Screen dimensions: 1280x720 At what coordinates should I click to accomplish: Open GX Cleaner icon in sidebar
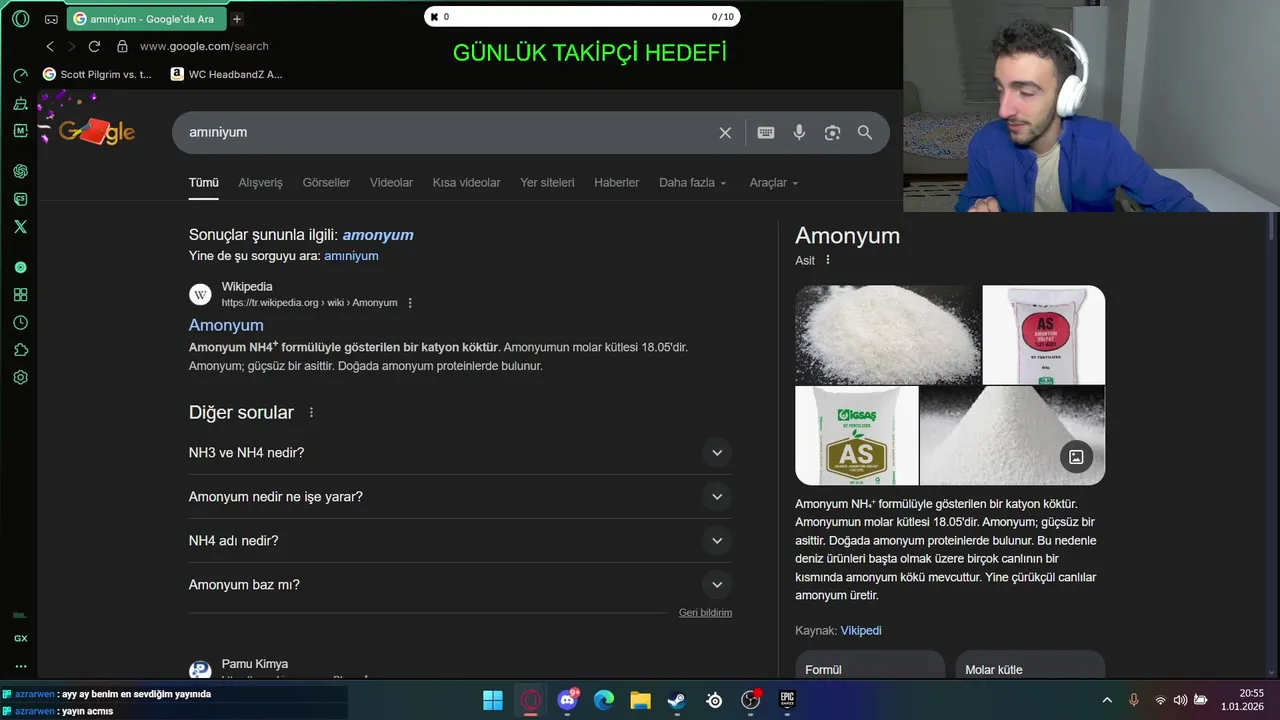[x=20, y=103]
